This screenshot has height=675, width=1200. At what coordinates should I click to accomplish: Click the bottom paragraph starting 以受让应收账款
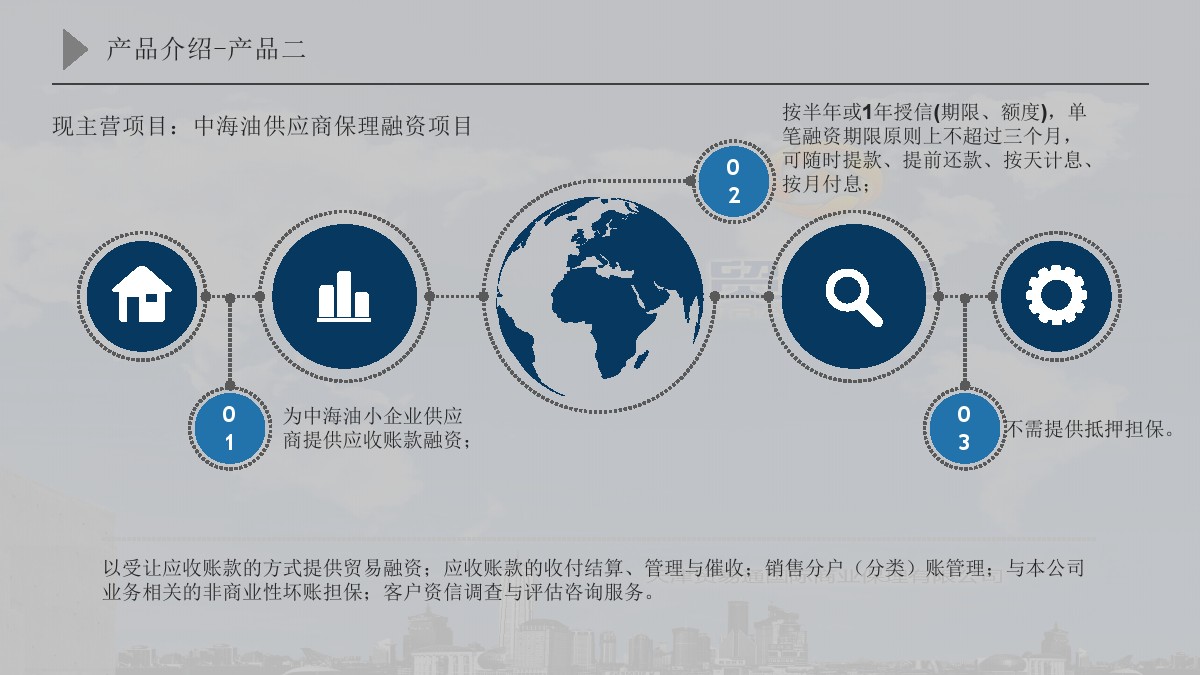(594, 580)
